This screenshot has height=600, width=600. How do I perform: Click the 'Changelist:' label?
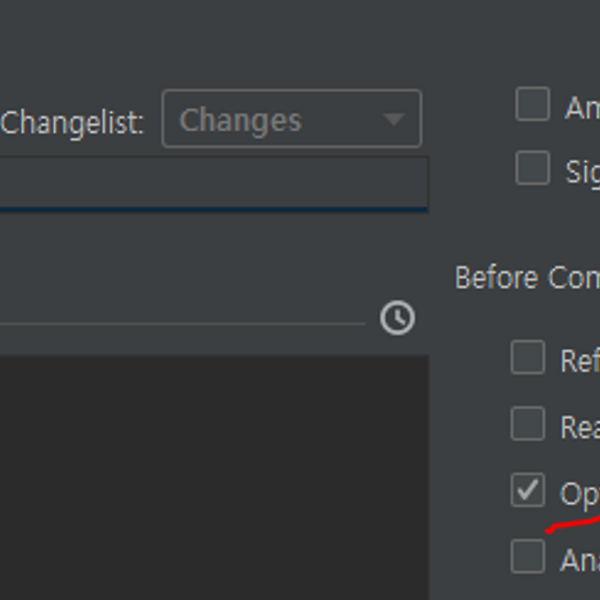[x=72, y=122]
